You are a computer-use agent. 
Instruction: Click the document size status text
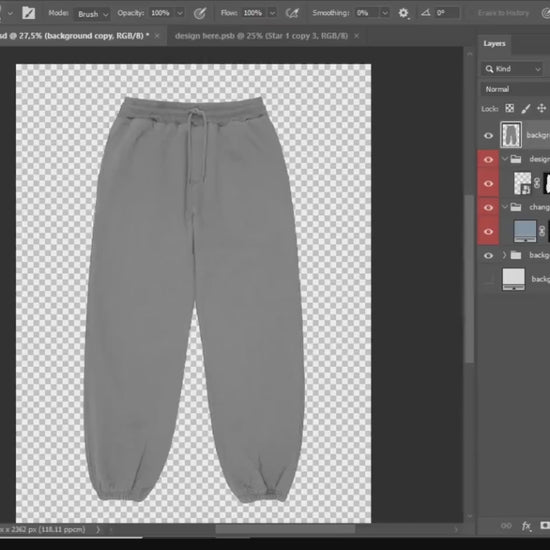point(43,529)
